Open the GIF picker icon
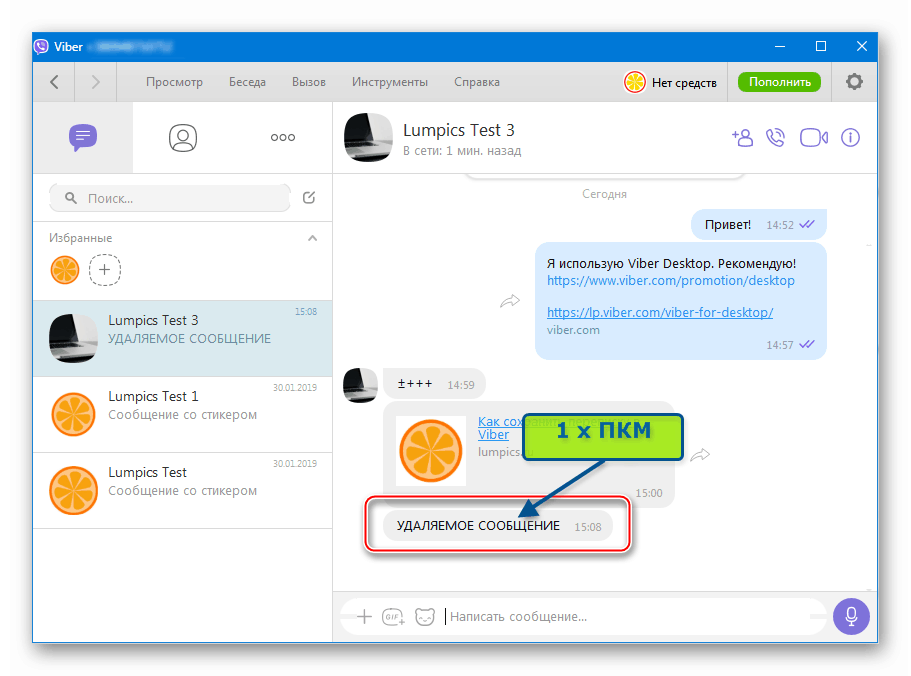911x676 pixels. pyautogui.click(x=393, y=617)
